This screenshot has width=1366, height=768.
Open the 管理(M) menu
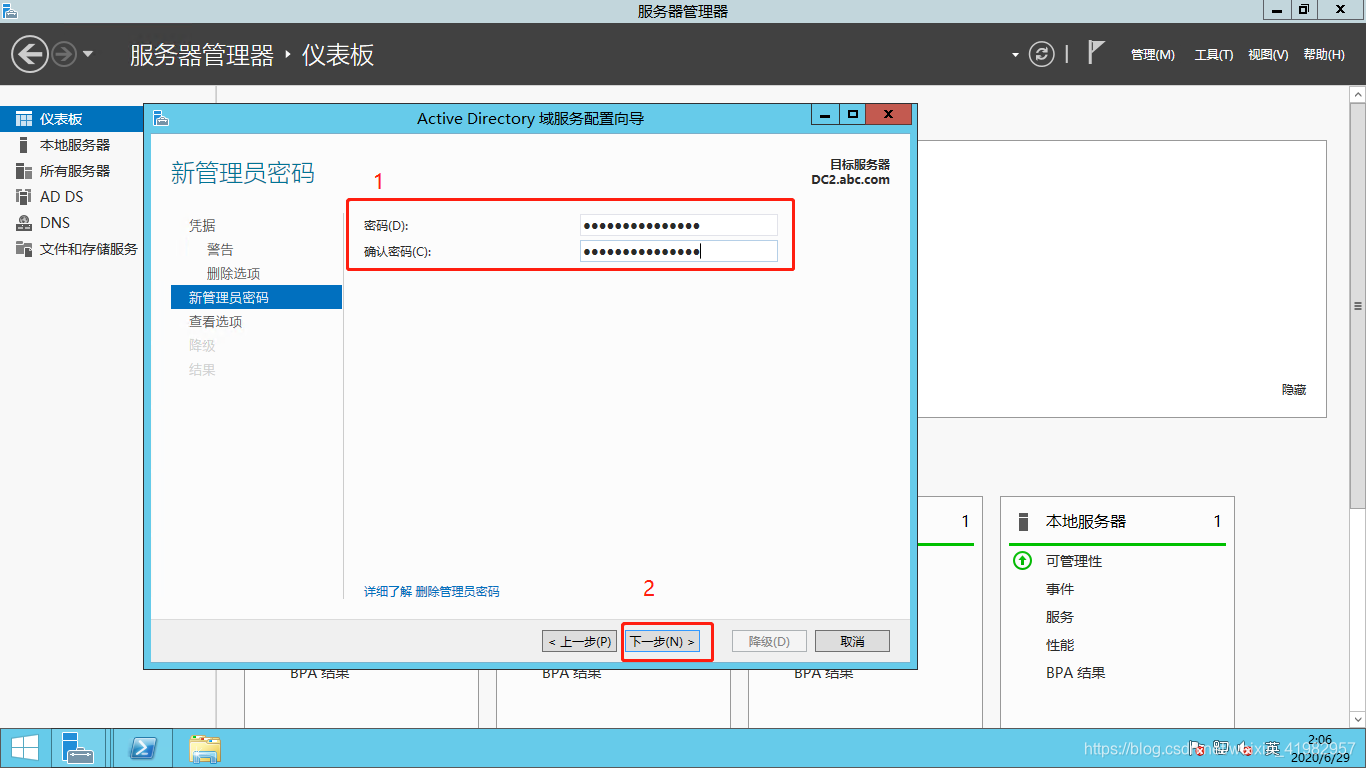coord(1153,55)
